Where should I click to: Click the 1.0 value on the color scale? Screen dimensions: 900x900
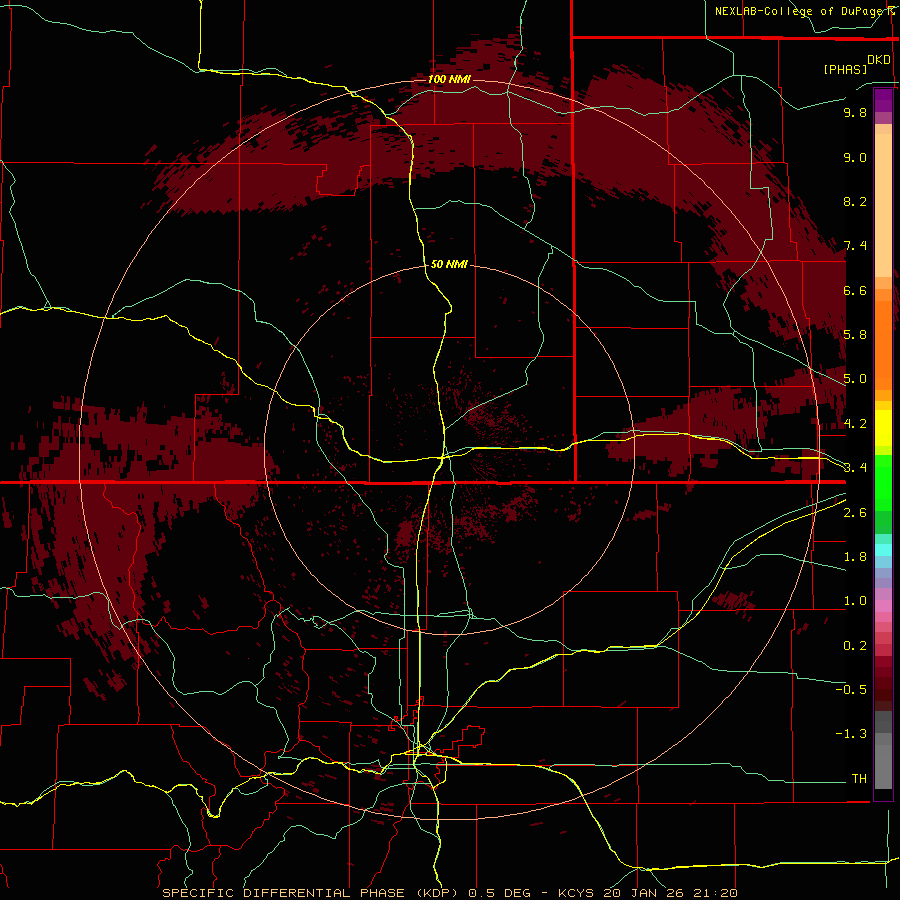click(855, 601)
